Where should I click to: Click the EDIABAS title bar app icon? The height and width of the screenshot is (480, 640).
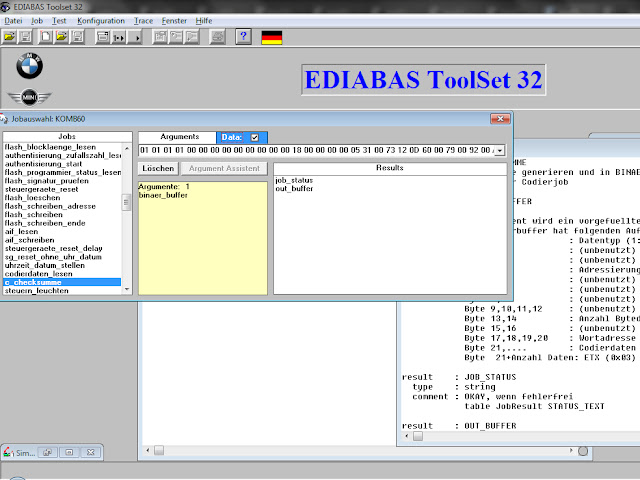coord(5,7)
